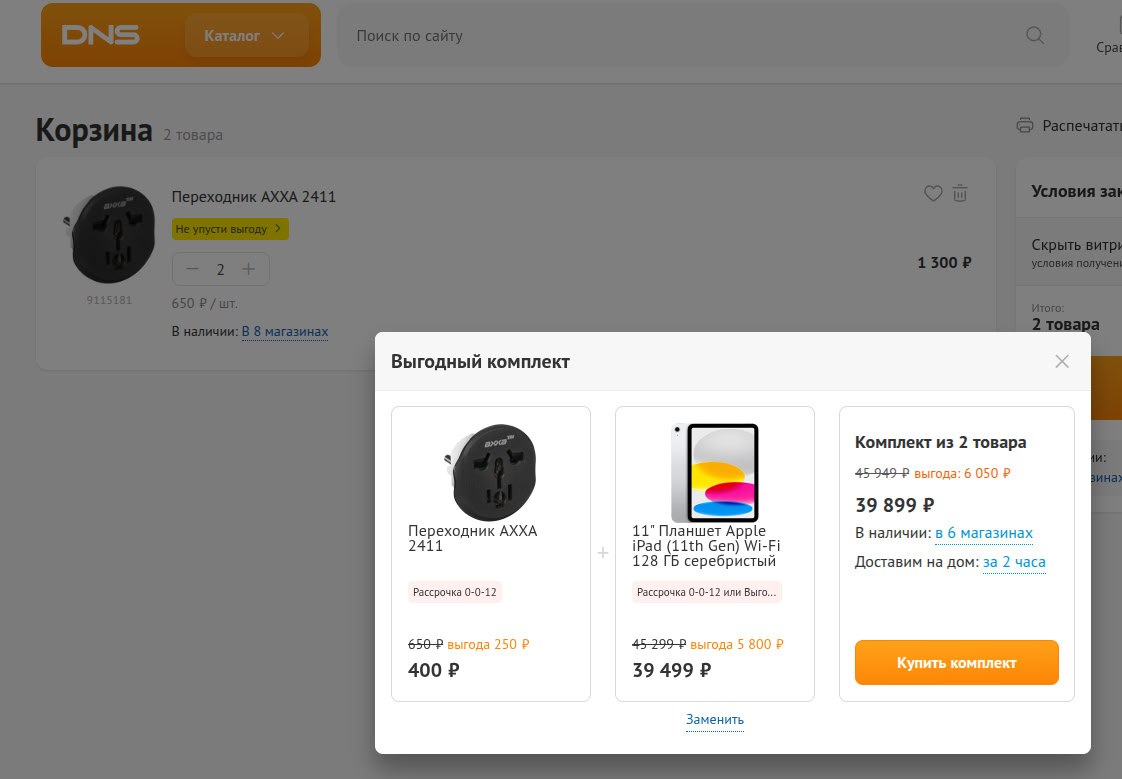Viewport: 1122px width, 779px height.
Task: Decrease quantity with minus button
Action: [x=192, y=269]
